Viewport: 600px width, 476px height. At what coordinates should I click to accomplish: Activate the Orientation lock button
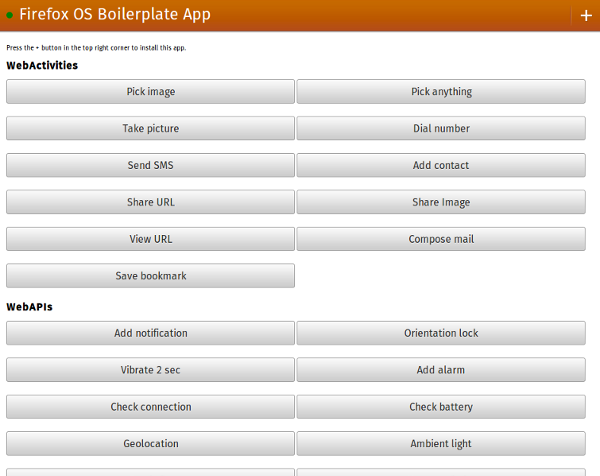[x=441, y=334]
